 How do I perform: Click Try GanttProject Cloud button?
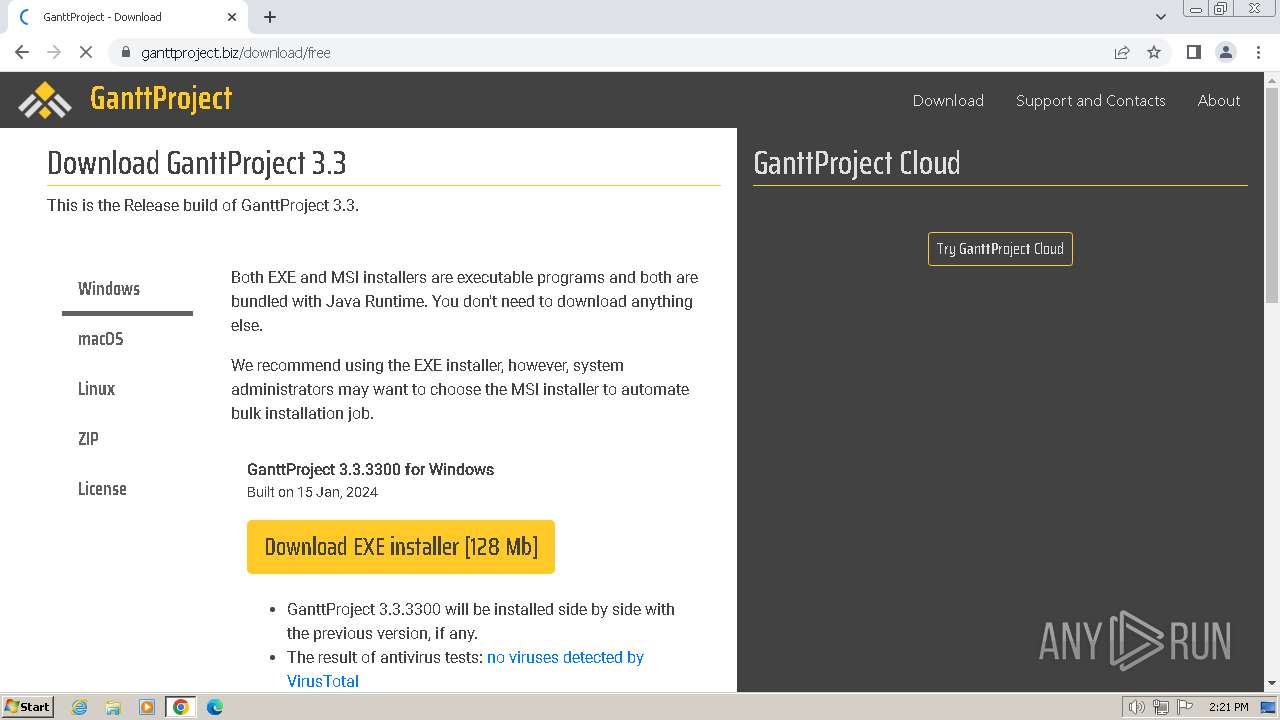pos(1000,249)
